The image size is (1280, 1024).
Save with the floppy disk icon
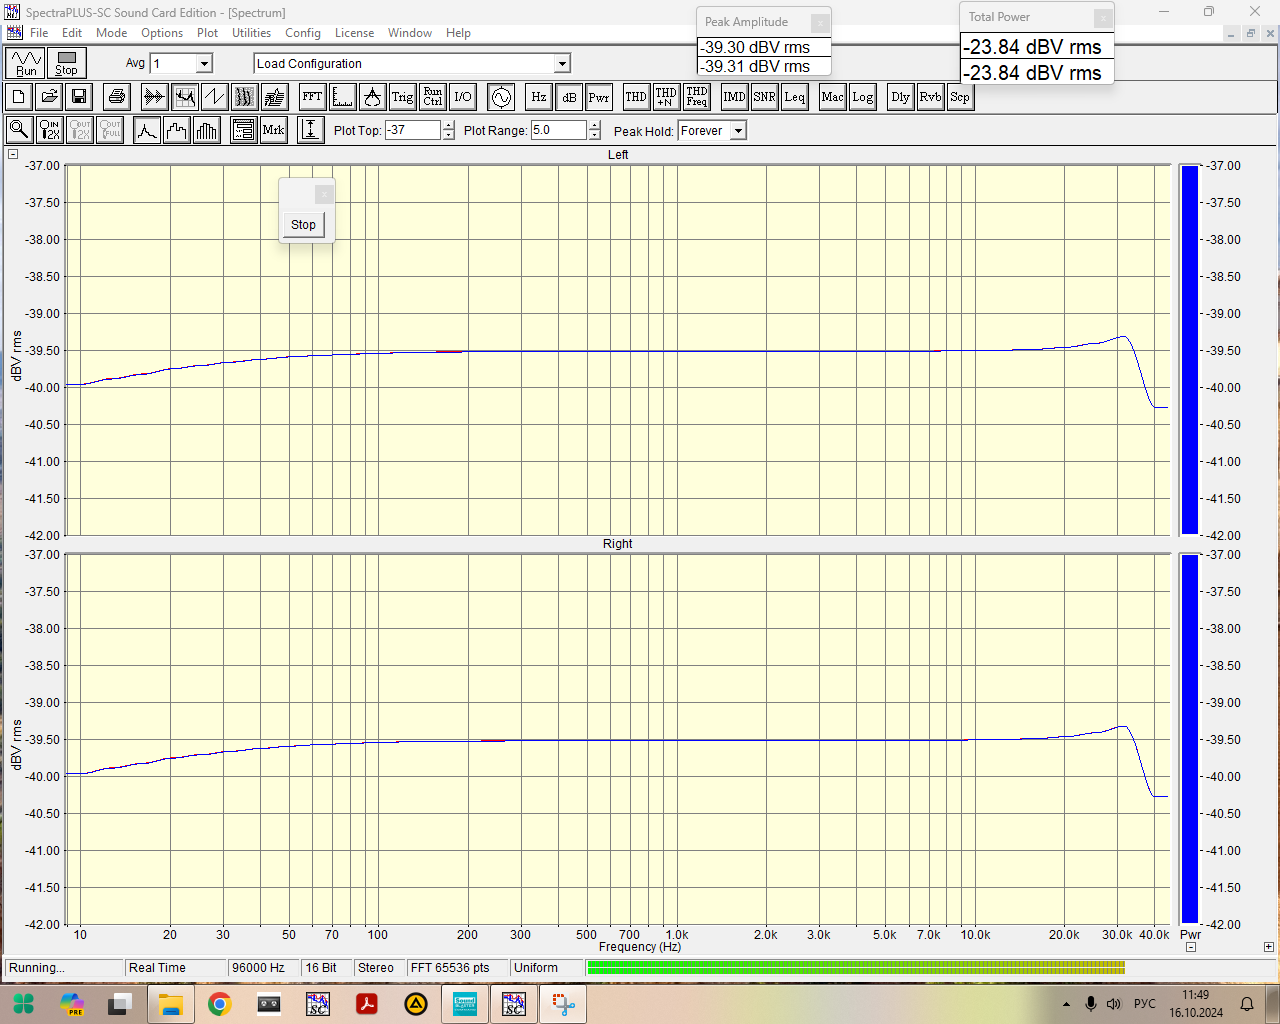tap(79, 97)
